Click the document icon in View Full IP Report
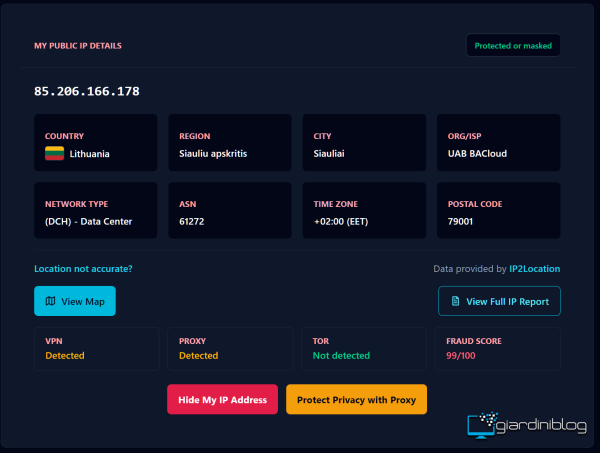Screen dimensions: 600x453 coord(455,301)
